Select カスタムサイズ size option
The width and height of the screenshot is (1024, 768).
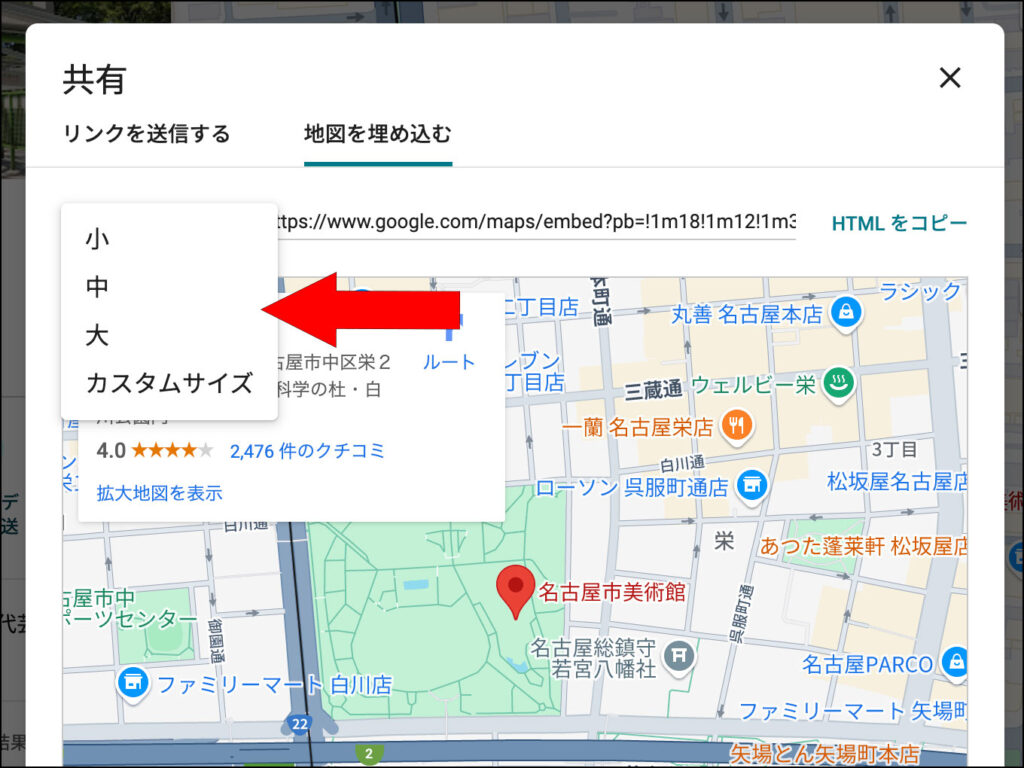pos(169,383)
